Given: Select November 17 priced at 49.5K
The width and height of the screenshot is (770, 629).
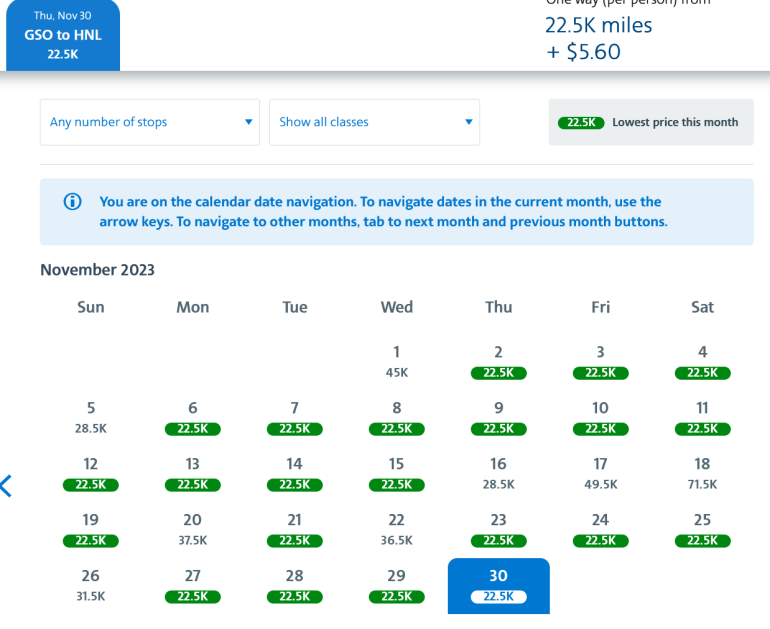Looking at the screenshot, I should [601, 473].
